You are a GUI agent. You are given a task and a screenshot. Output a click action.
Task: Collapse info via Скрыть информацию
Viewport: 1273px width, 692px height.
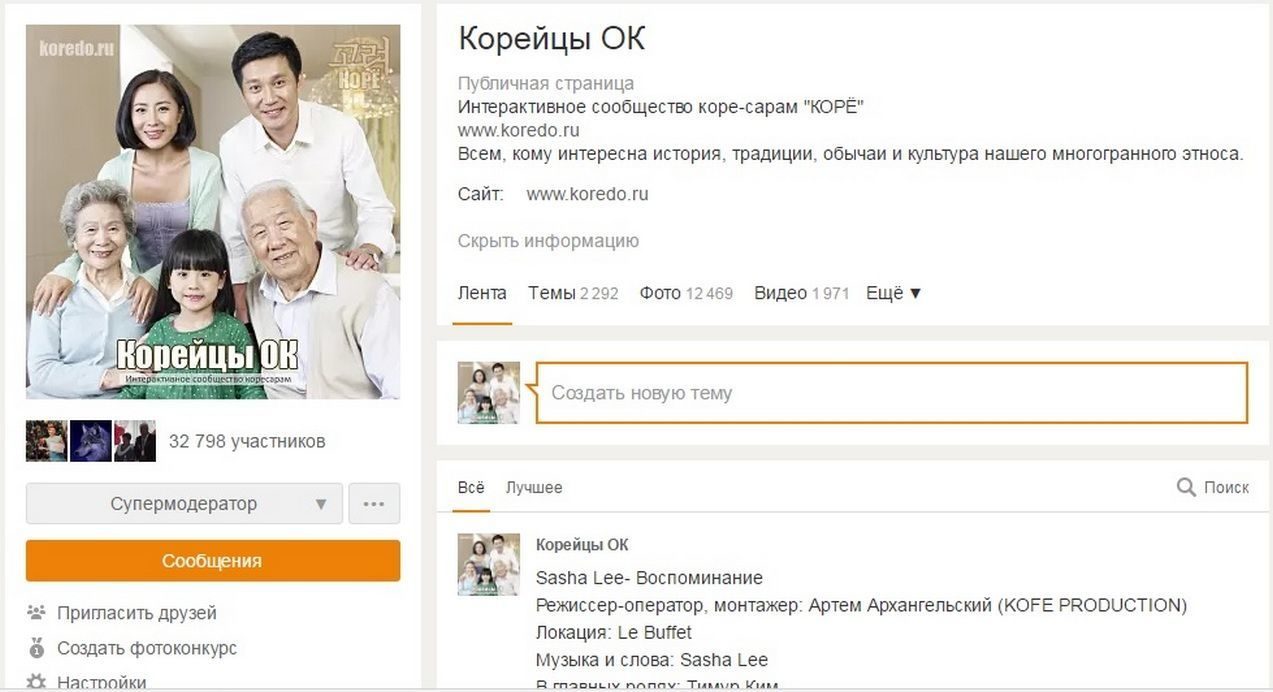pyautogui.click(x=548, y=241)
